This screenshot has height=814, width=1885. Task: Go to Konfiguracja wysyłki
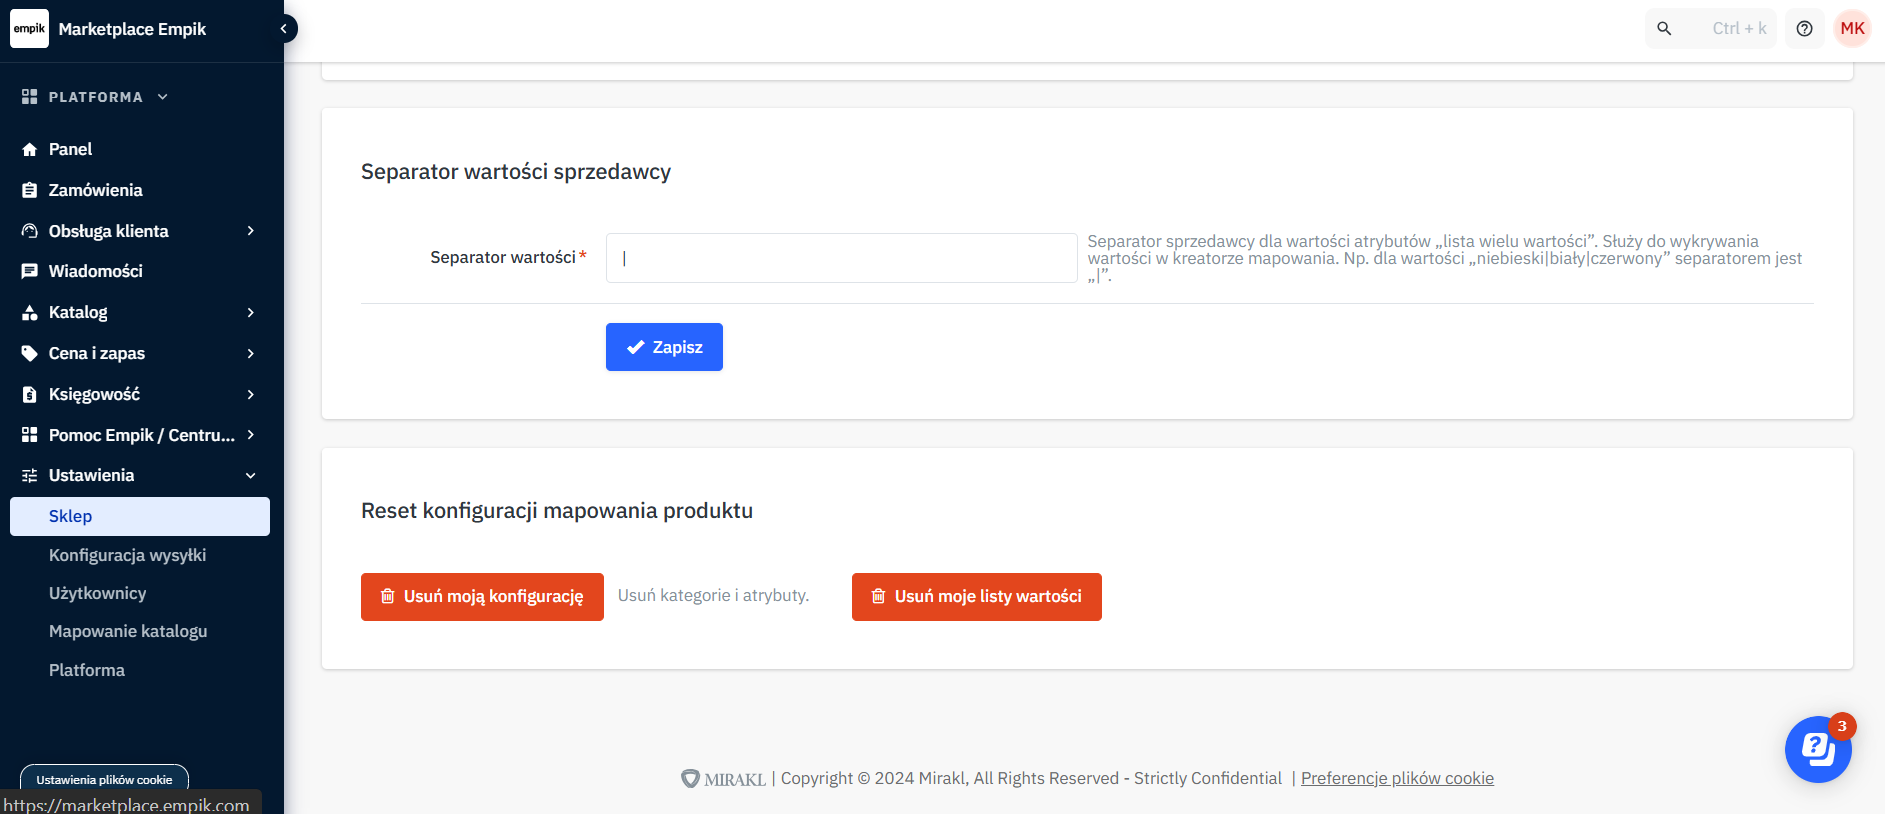[127, 555]
